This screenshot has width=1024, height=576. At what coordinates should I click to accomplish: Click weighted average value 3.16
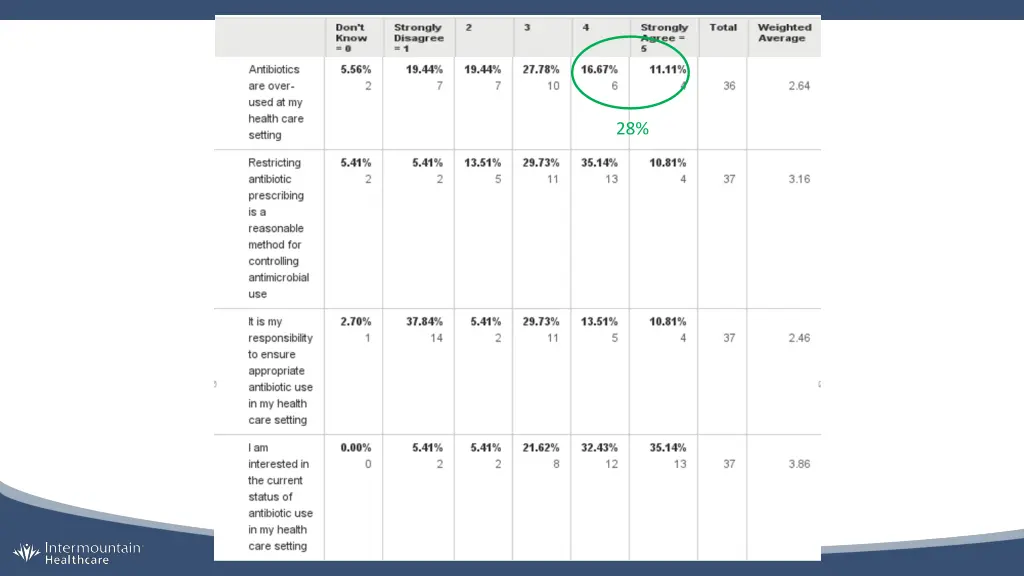799,179
